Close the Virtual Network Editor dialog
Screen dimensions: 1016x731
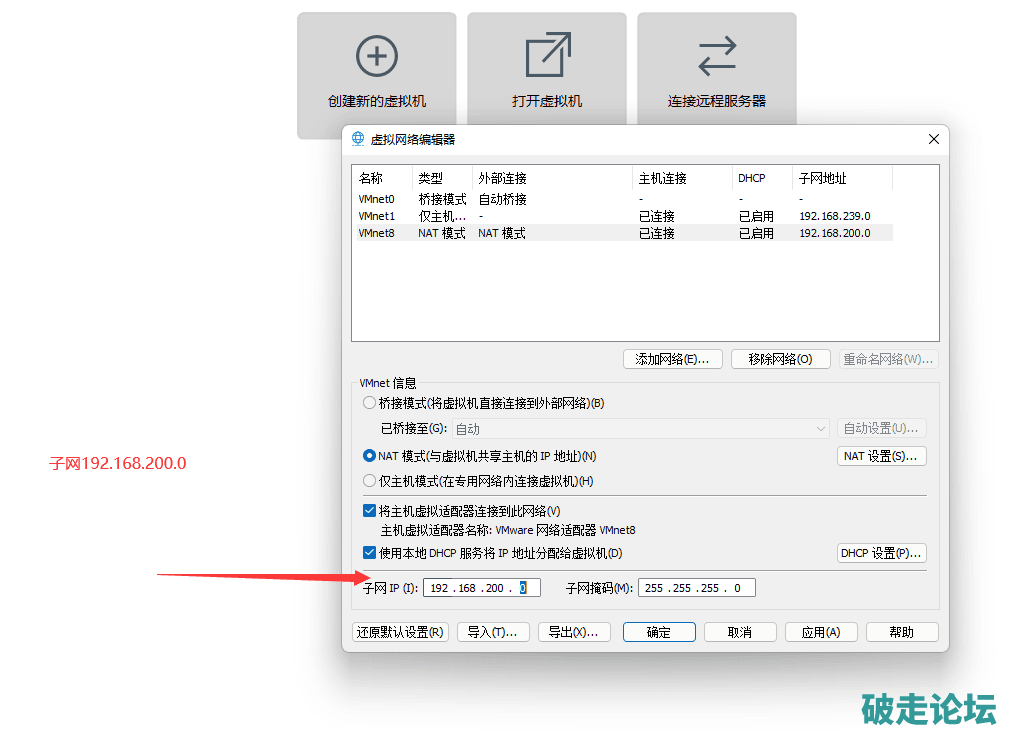[934, 139]
